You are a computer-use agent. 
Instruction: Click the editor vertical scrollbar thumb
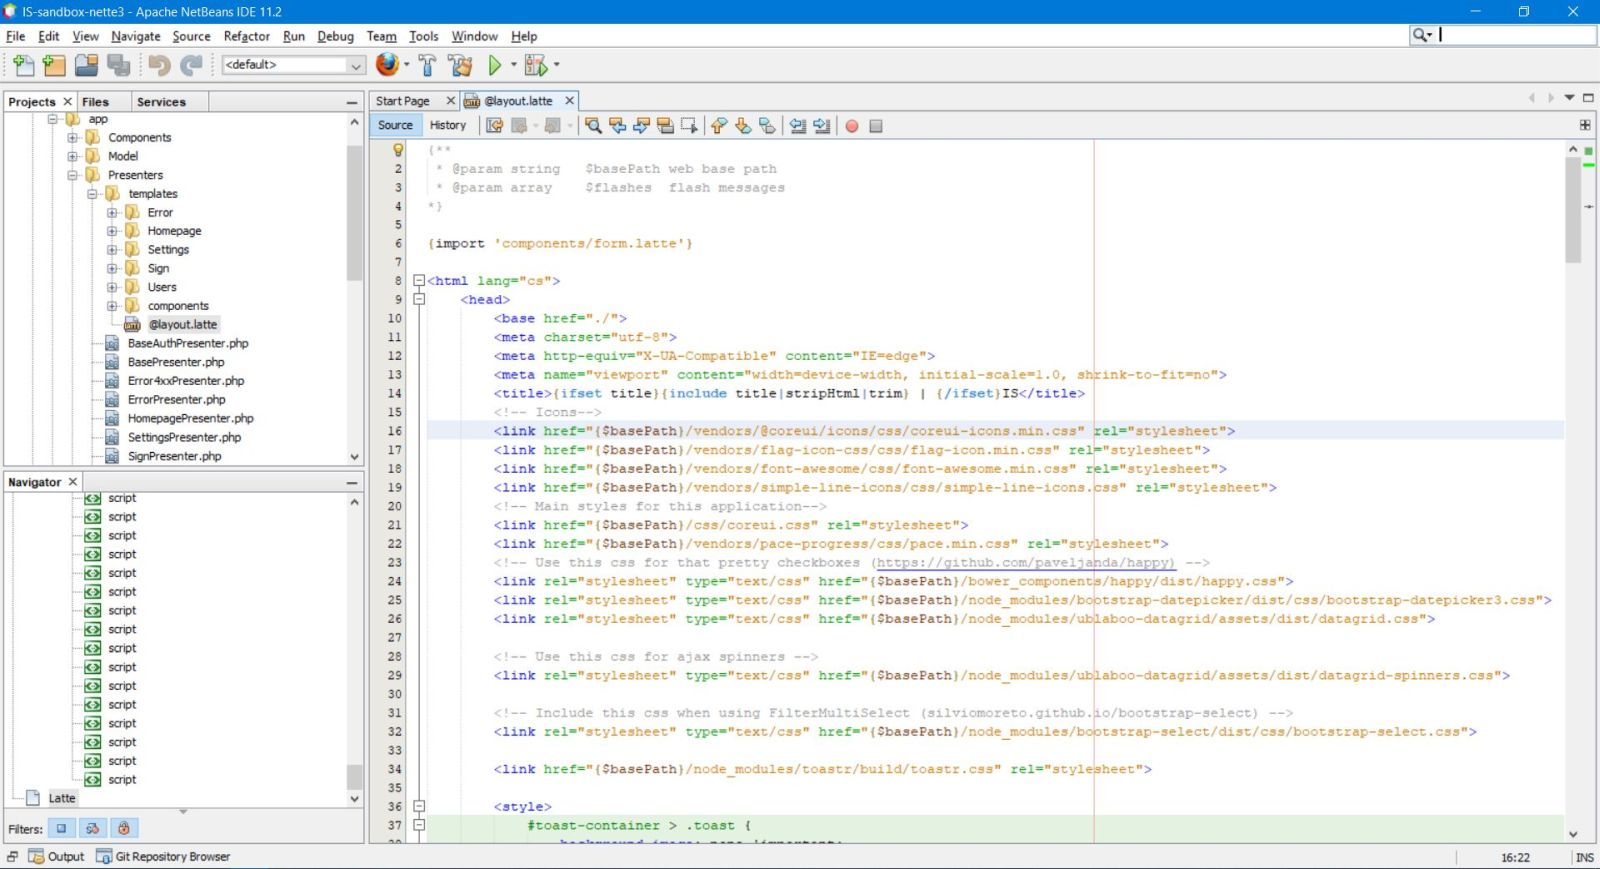click(1573, 210)
